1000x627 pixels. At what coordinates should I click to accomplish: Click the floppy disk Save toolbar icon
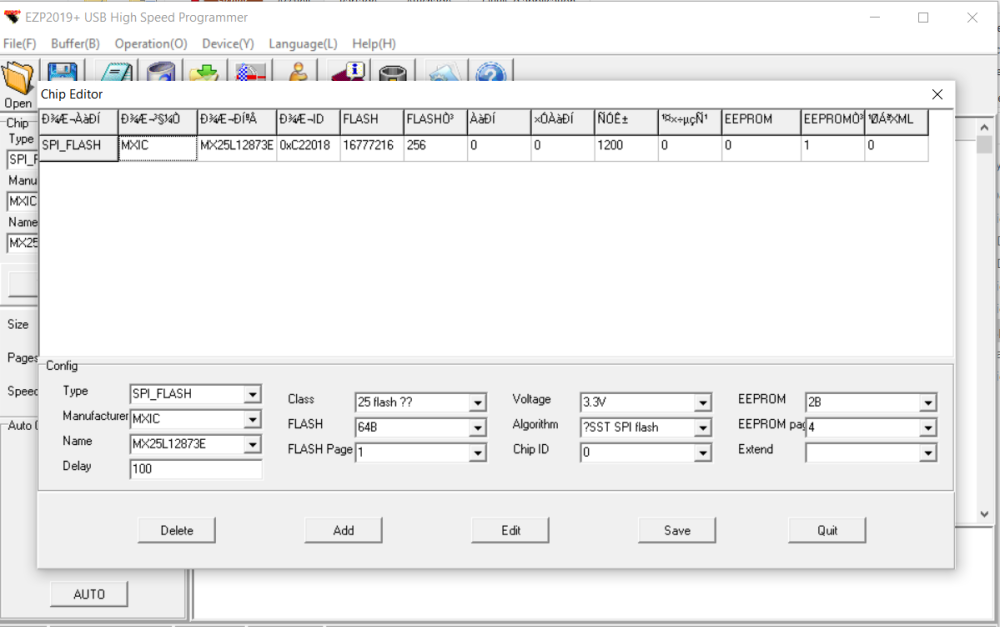click(x=63, y=75)
